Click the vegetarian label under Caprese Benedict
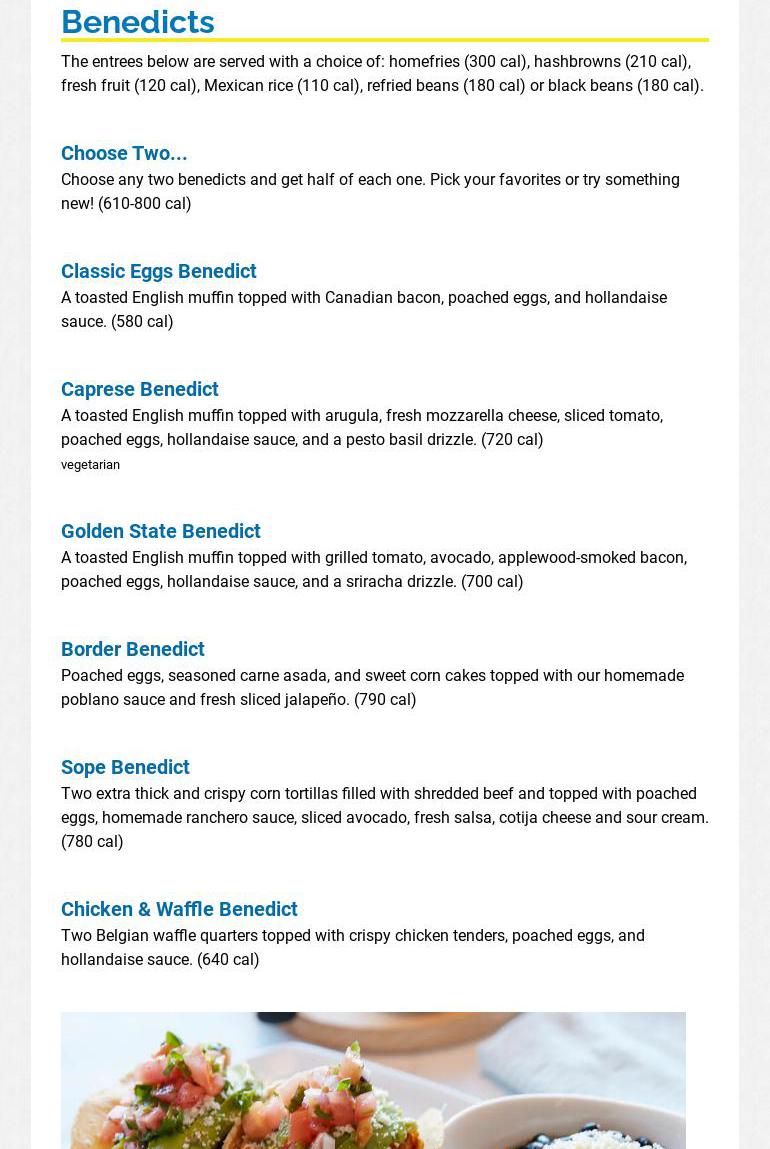 [x=90, y=465]
